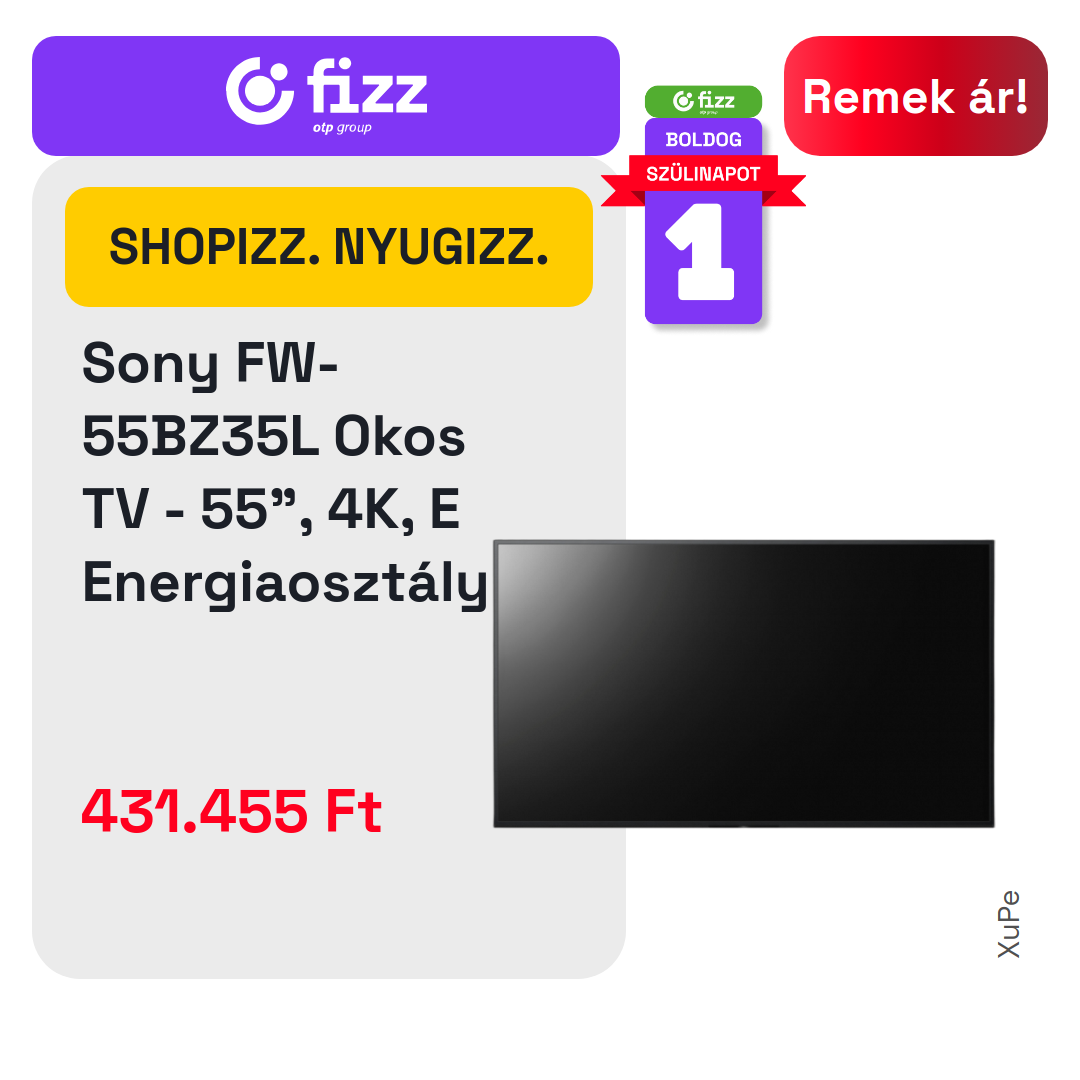This screenshot has height=1080, width=1080.
Task: Click the Energiaosztály text line
Action: coord(284,583)
